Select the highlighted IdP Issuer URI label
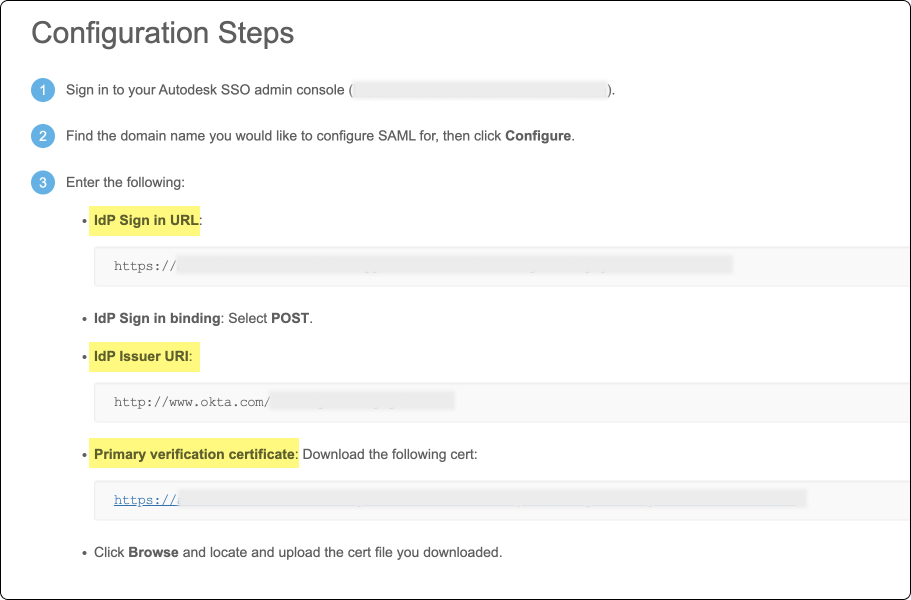The image size is (911, 600). point(145,356)
